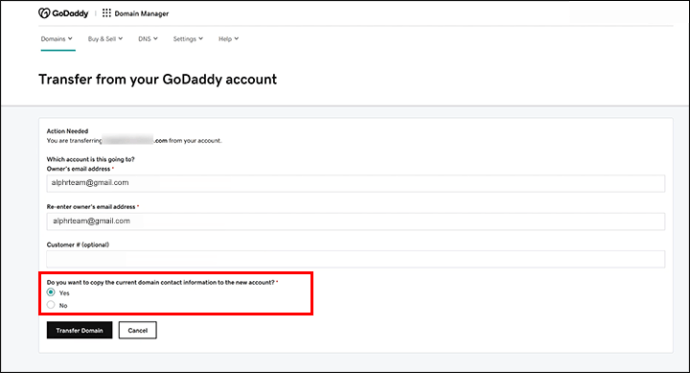The height and width of the screenshot is (373, 690).
Task: Select No for copying contact information
Action: tap(51, 305)
